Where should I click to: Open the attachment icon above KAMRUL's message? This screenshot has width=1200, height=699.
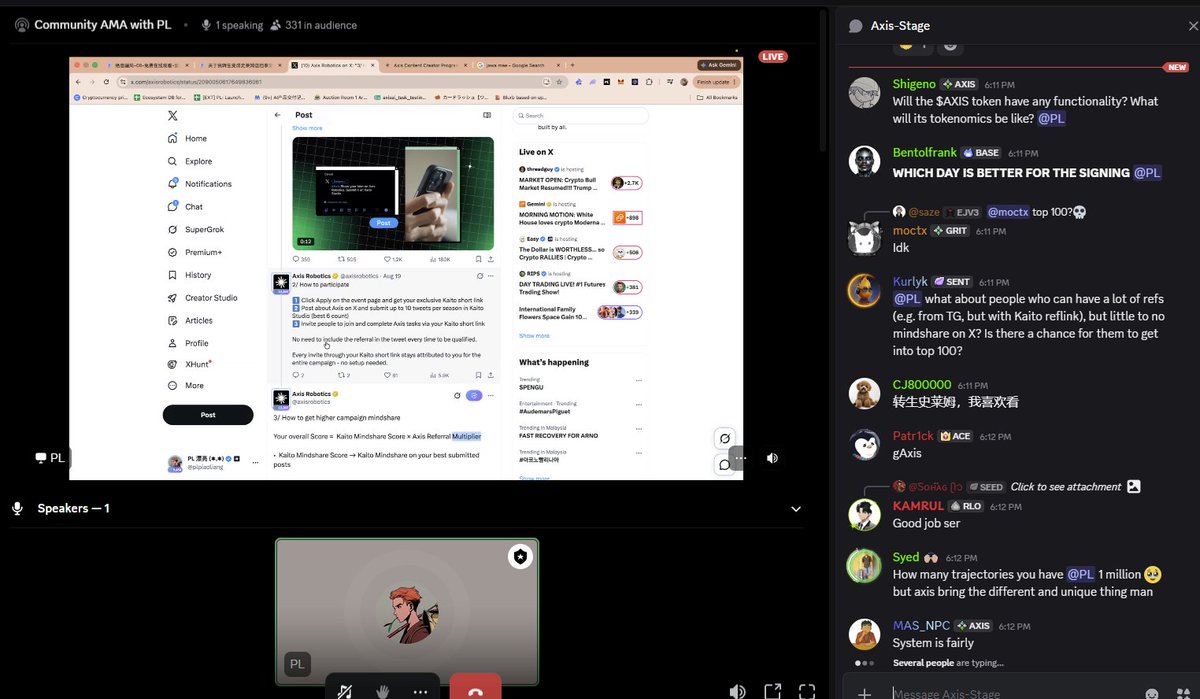tap(1133, 486)
